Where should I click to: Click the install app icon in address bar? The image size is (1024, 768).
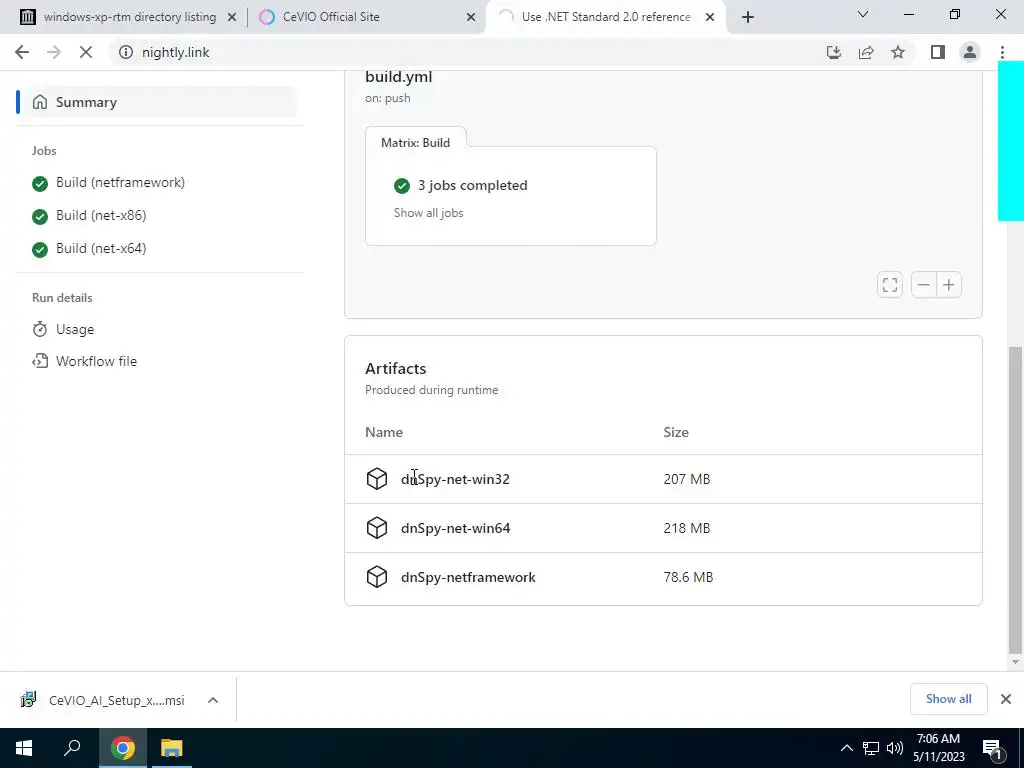834,52
